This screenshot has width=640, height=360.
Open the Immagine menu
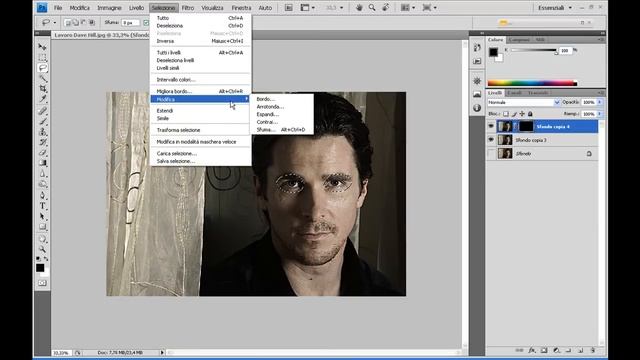(109, 8)
